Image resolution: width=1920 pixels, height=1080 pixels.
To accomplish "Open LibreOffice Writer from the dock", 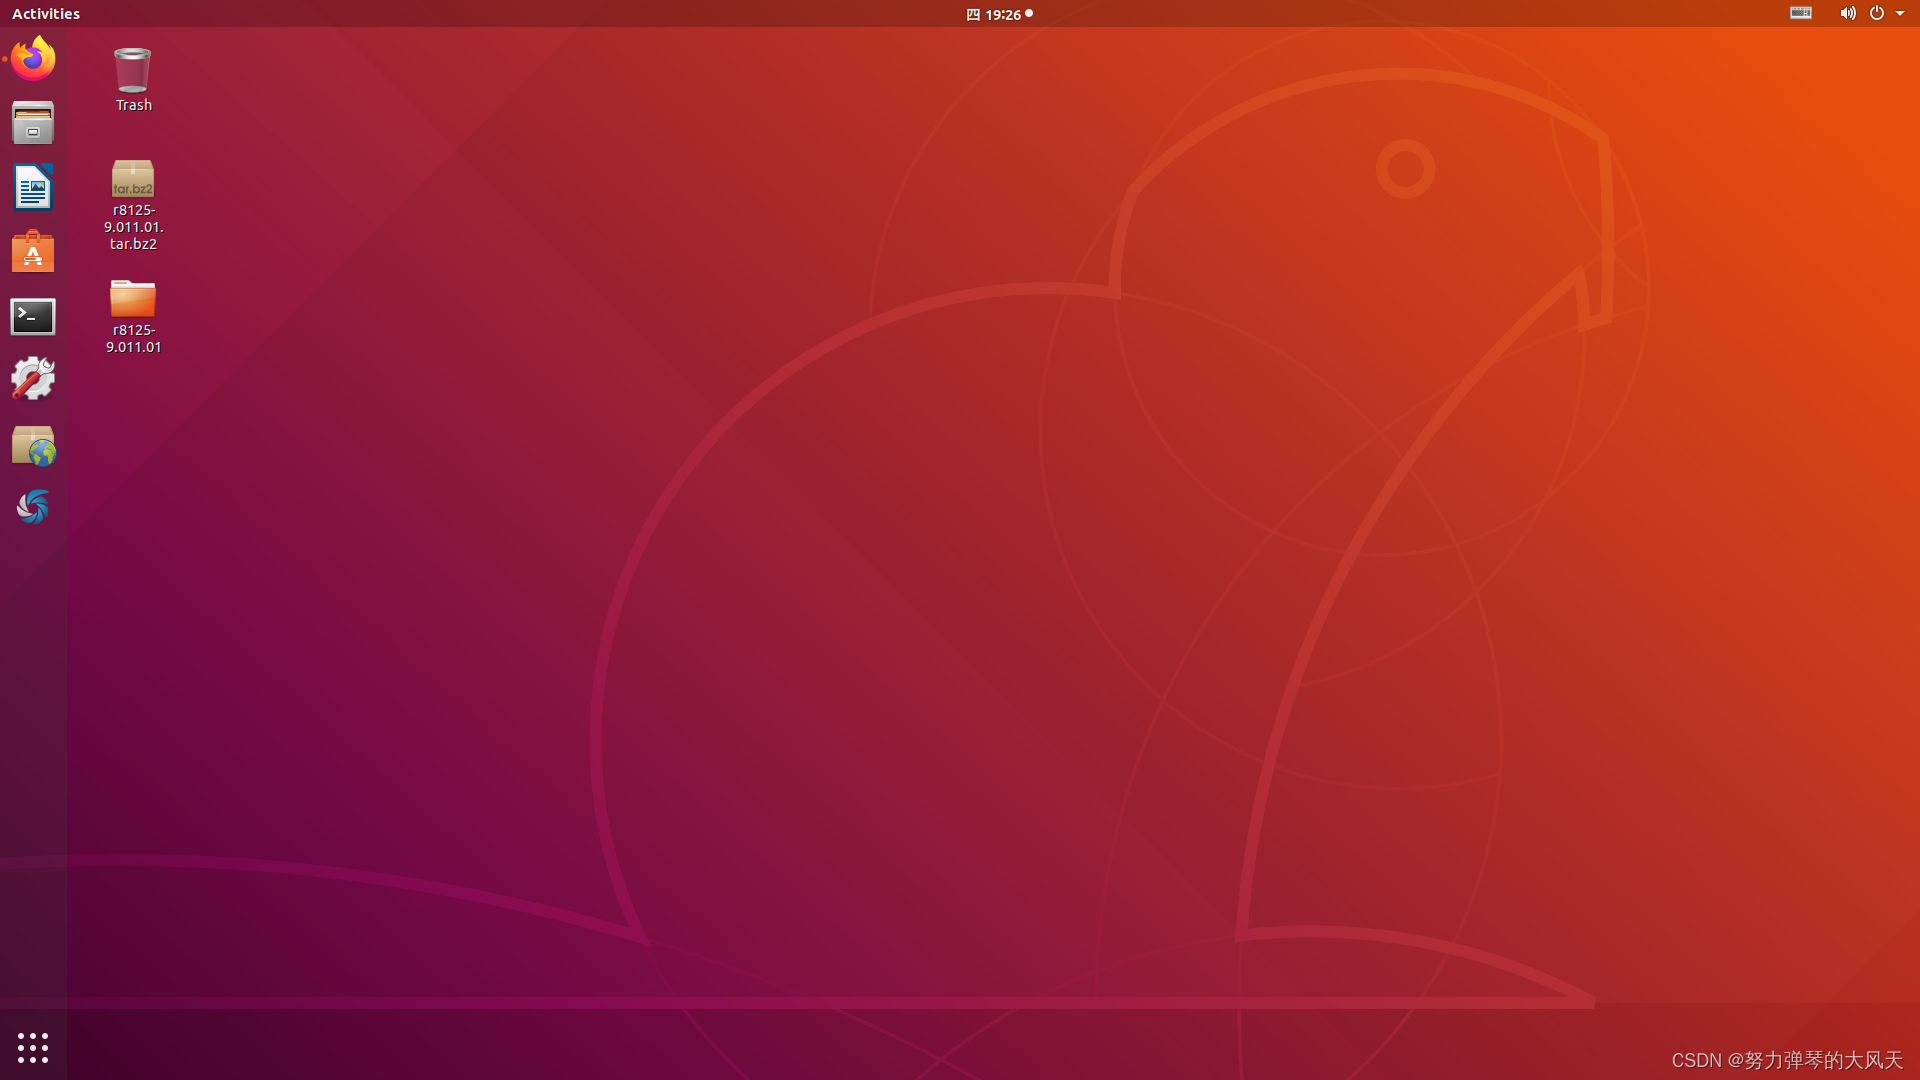I will (33, 188).
